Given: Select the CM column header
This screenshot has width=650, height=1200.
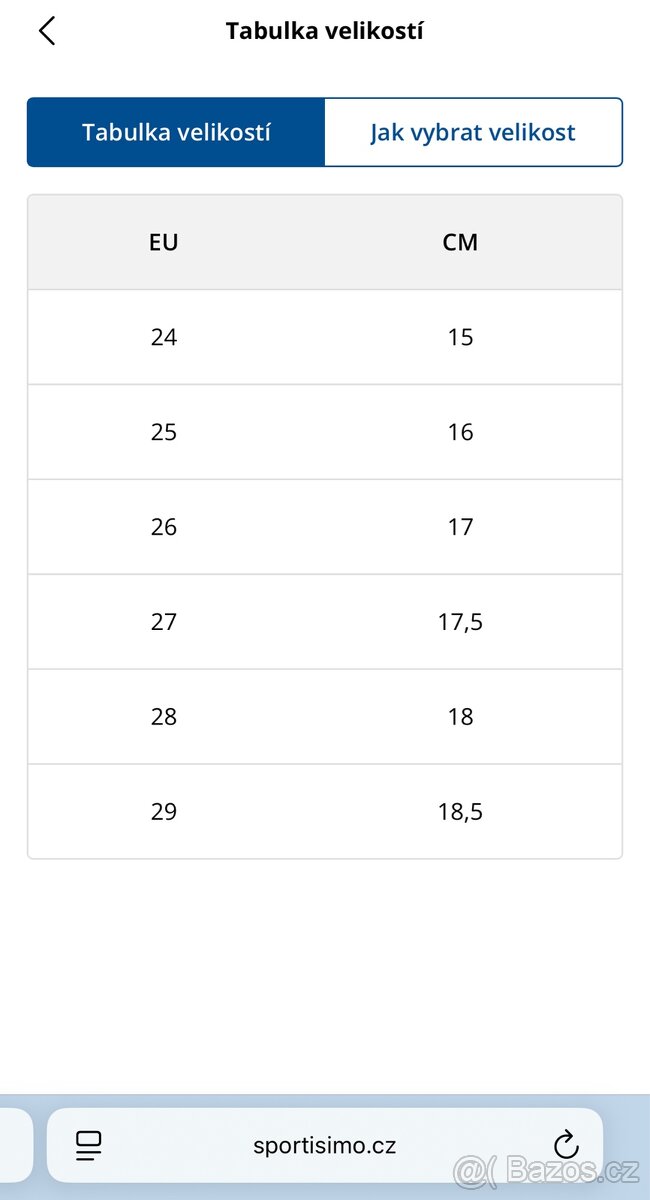Looking at the screenshot, I should (x=460, y=242).
